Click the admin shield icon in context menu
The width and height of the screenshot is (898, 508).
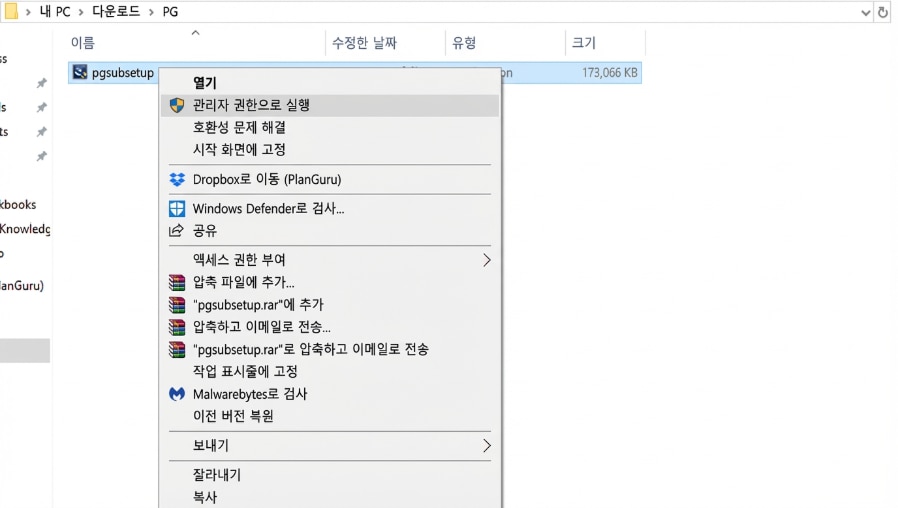pyautogui.click(x=177, y=105)
